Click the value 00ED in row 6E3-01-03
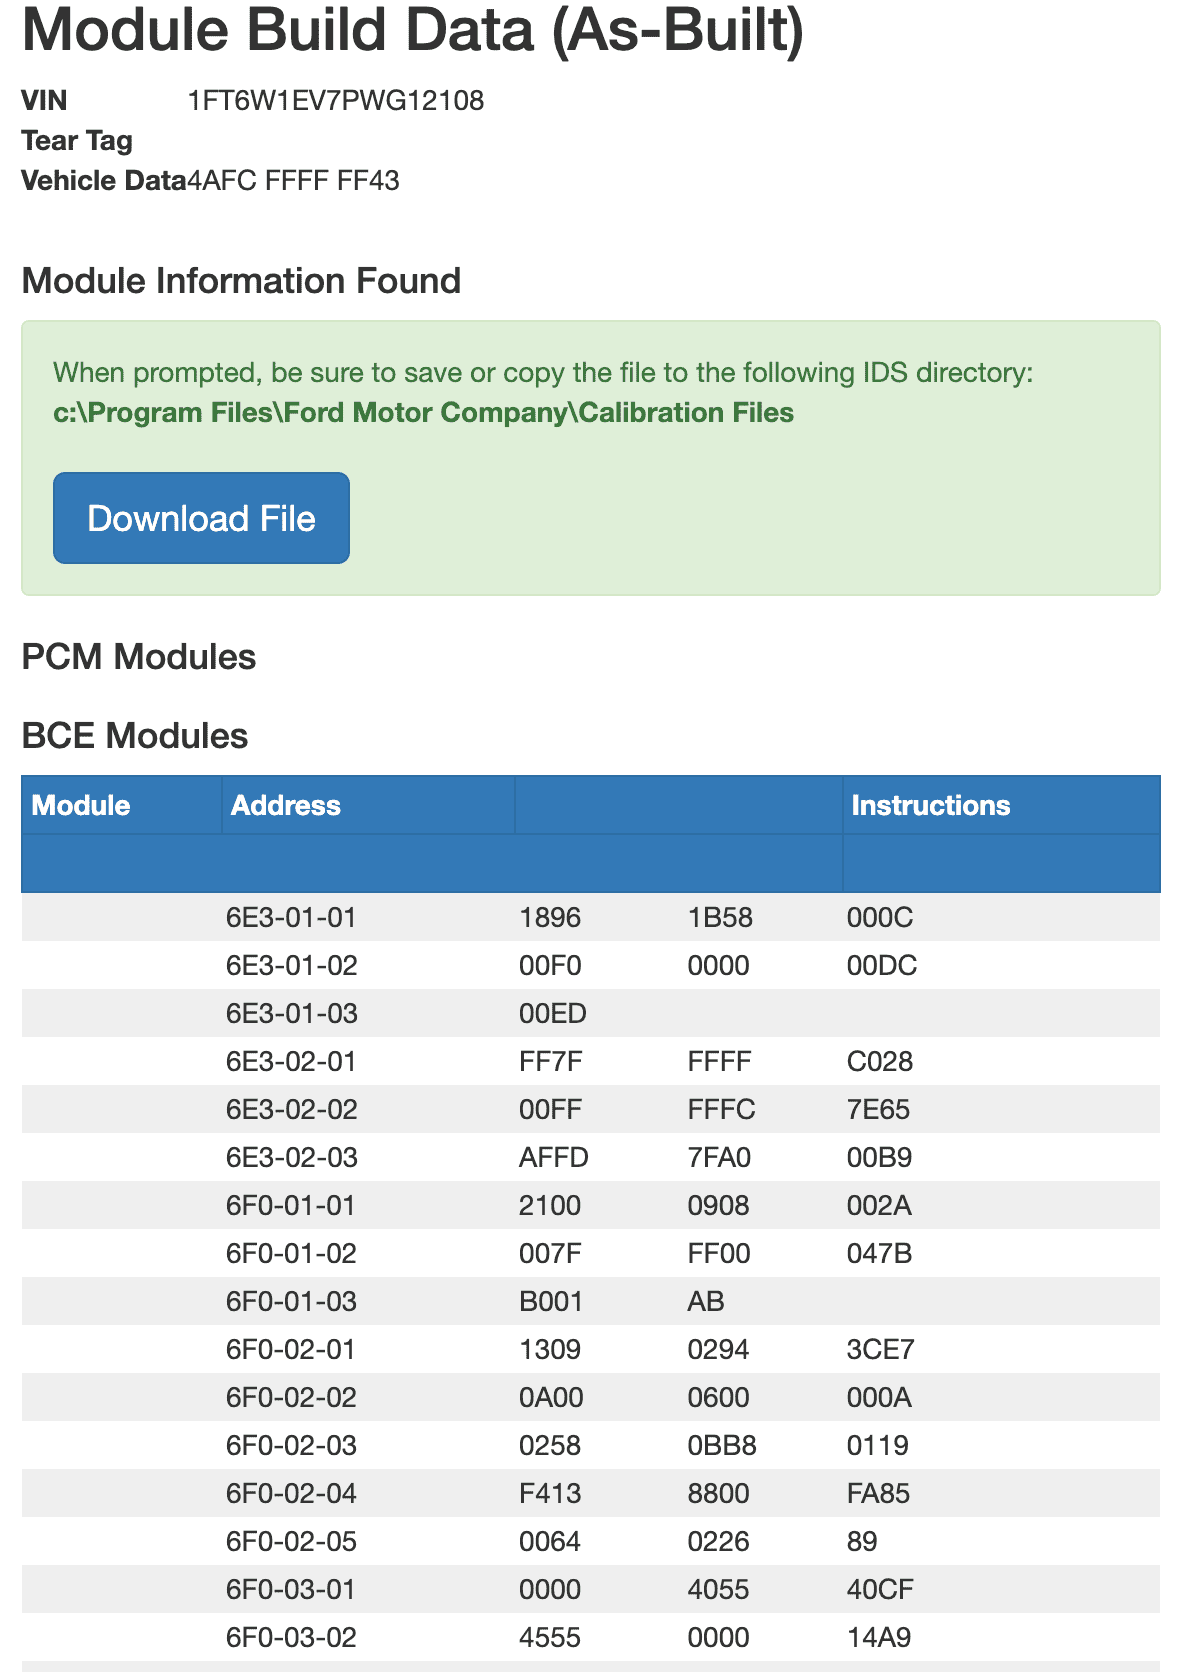The width and height of the screenshot is (1188, 1672). pos(553,1013)
